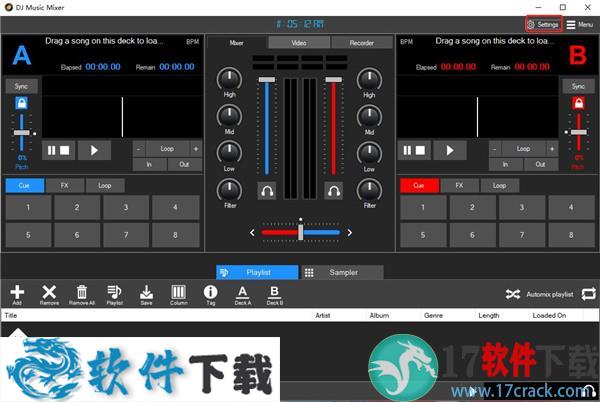
Task: Load selected song to Deck B
Action: pos(275,295)
